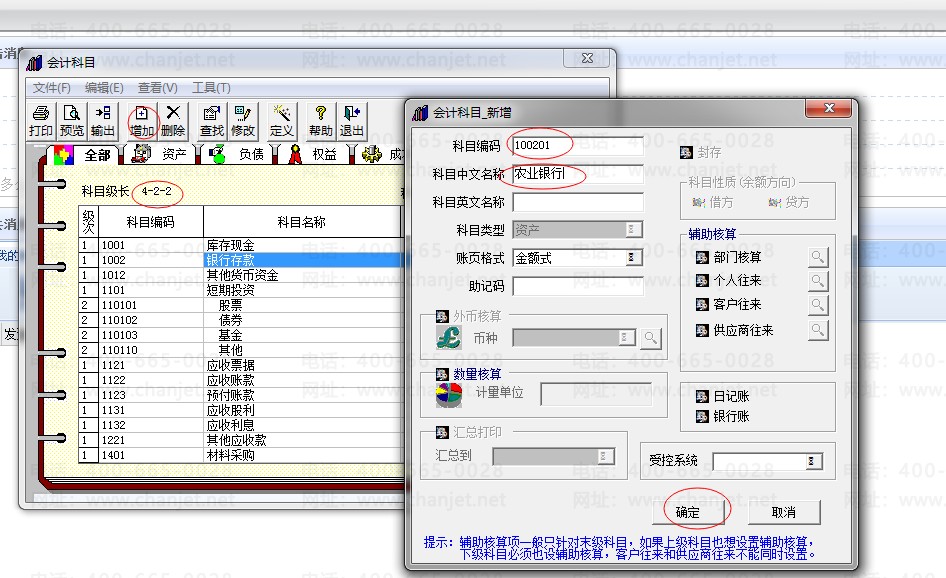This screenshot has width=946, height=578.
Task: Click the 修改 modify toolbar icon
Action: (243, 121)
